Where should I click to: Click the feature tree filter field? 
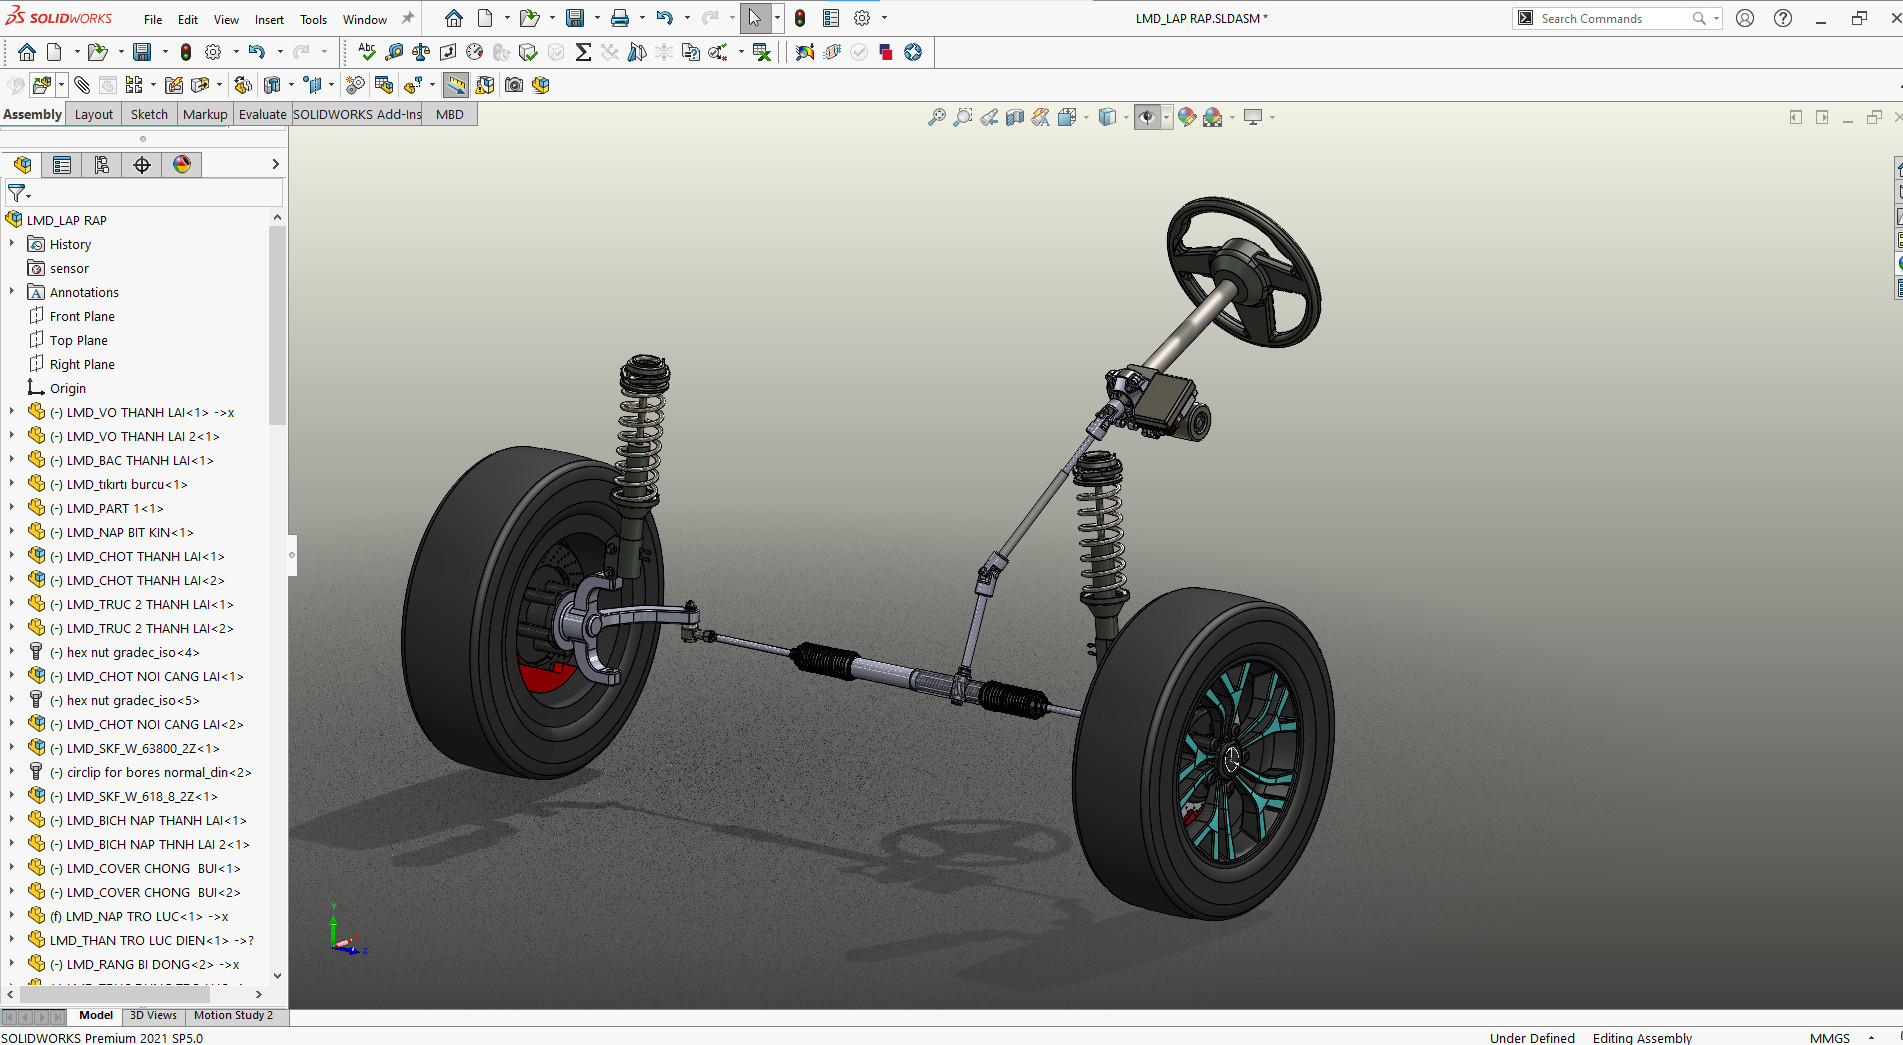(157, 193)
